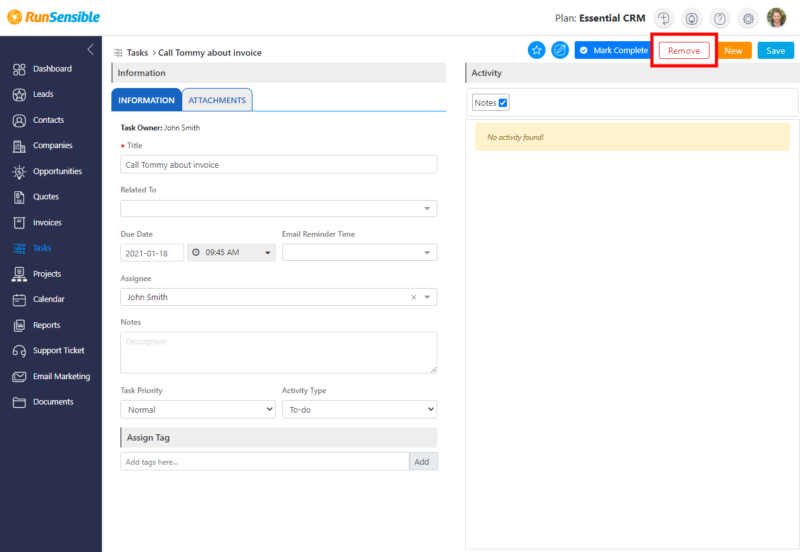Click the Add tags here input

pyautogui.click(x=265, y=462)
